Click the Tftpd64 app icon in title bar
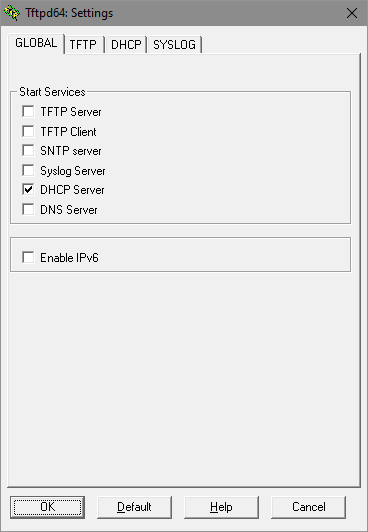 (x=12, y=13)
